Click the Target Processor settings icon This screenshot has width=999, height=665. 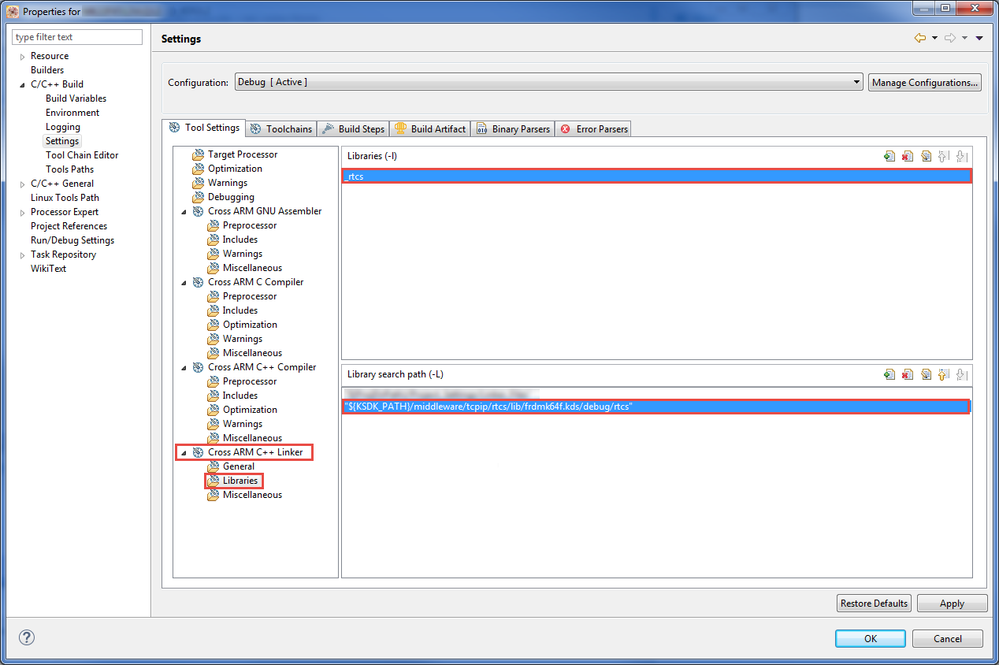coord(198,154)
